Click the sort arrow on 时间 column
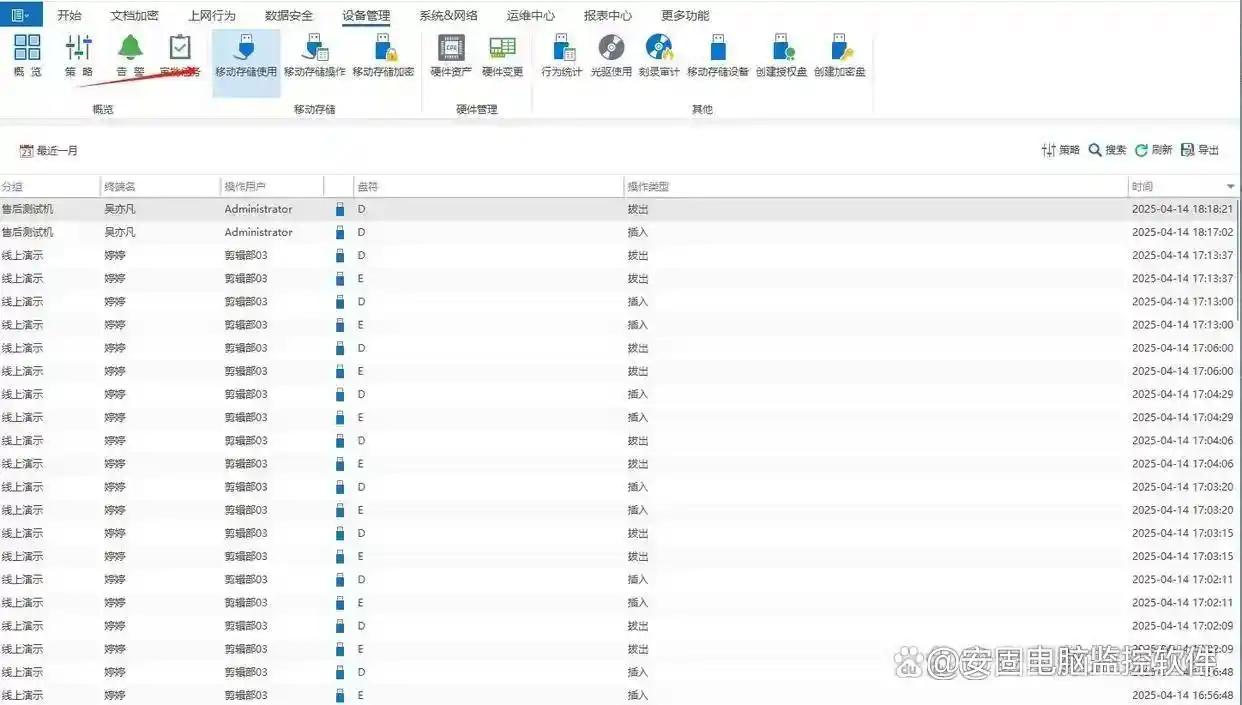 1230,187
